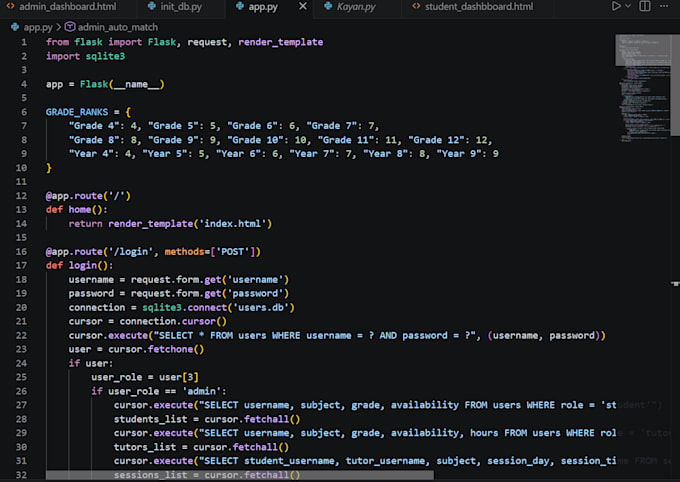
Task: Open the init_db.py tab
Action: pyautogui.click(x=180, y=7)
